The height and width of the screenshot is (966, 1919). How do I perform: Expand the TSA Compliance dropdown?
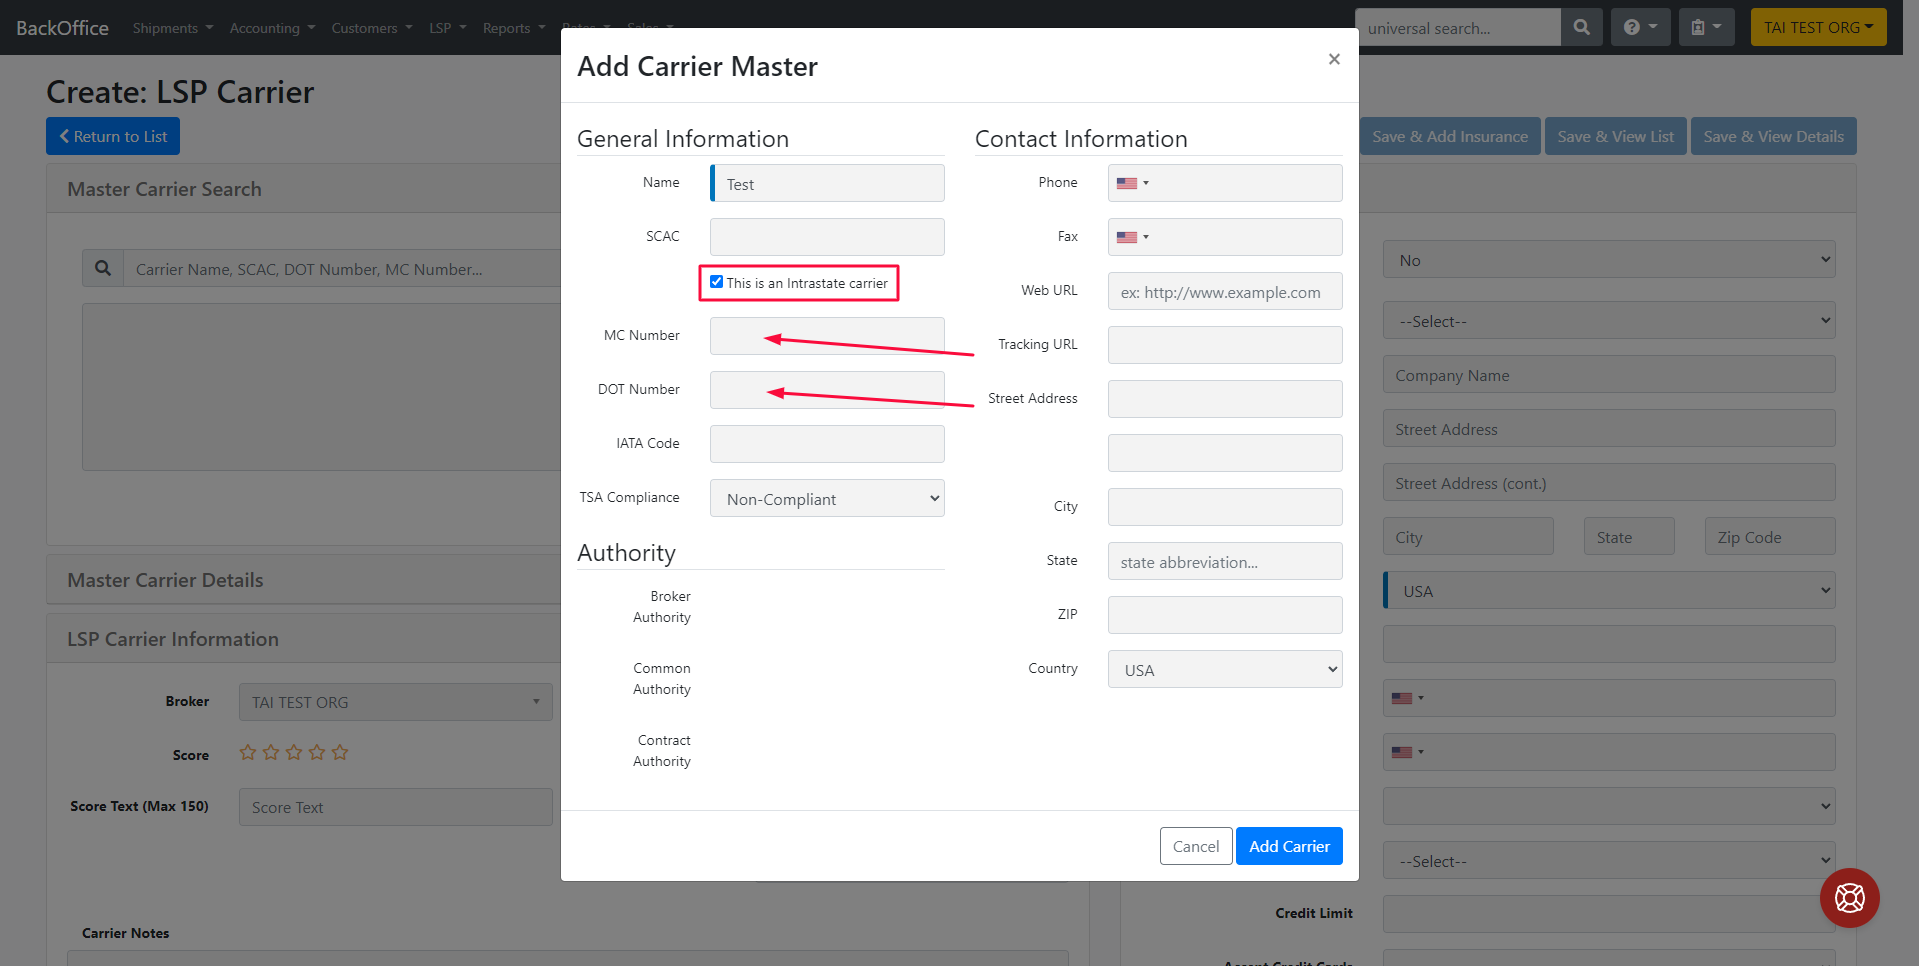click(826, 499)
